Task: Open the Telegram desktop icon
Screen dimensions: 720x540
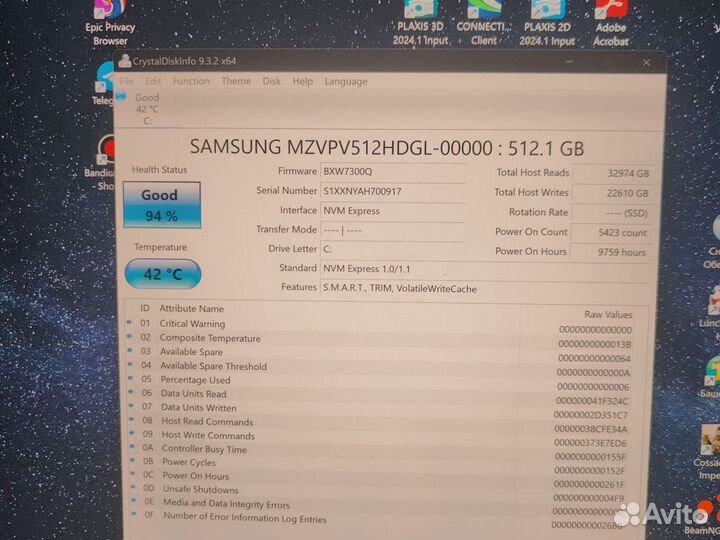Action: tap(105, 84)
